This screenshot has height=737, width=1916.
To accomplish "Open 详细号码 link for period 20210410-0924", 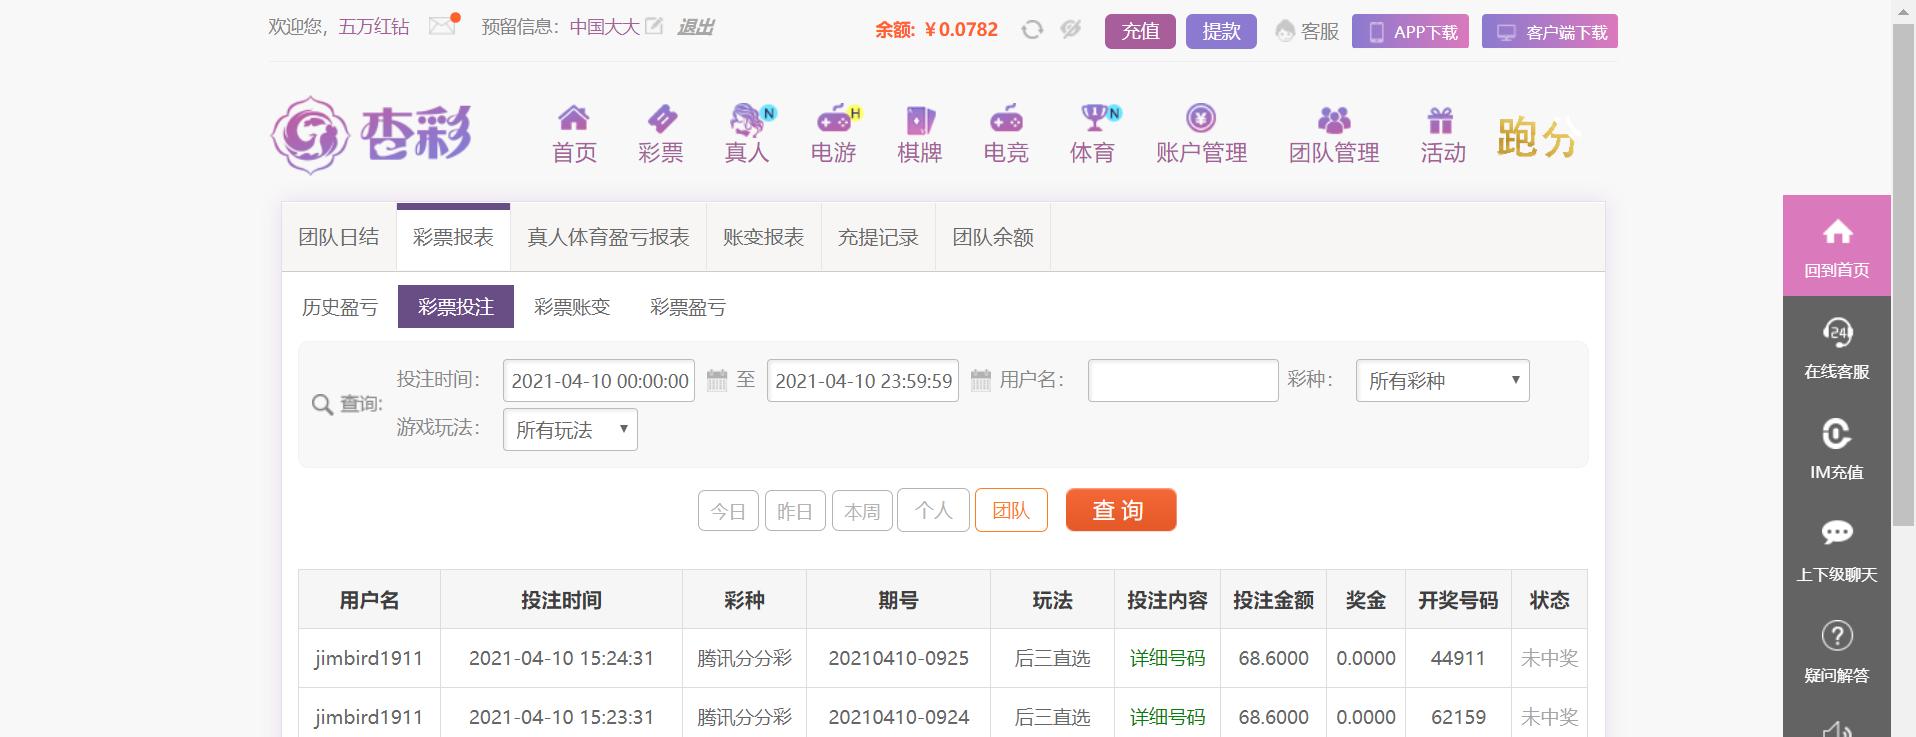I will pyautogui.click(x=1167, y=717).
